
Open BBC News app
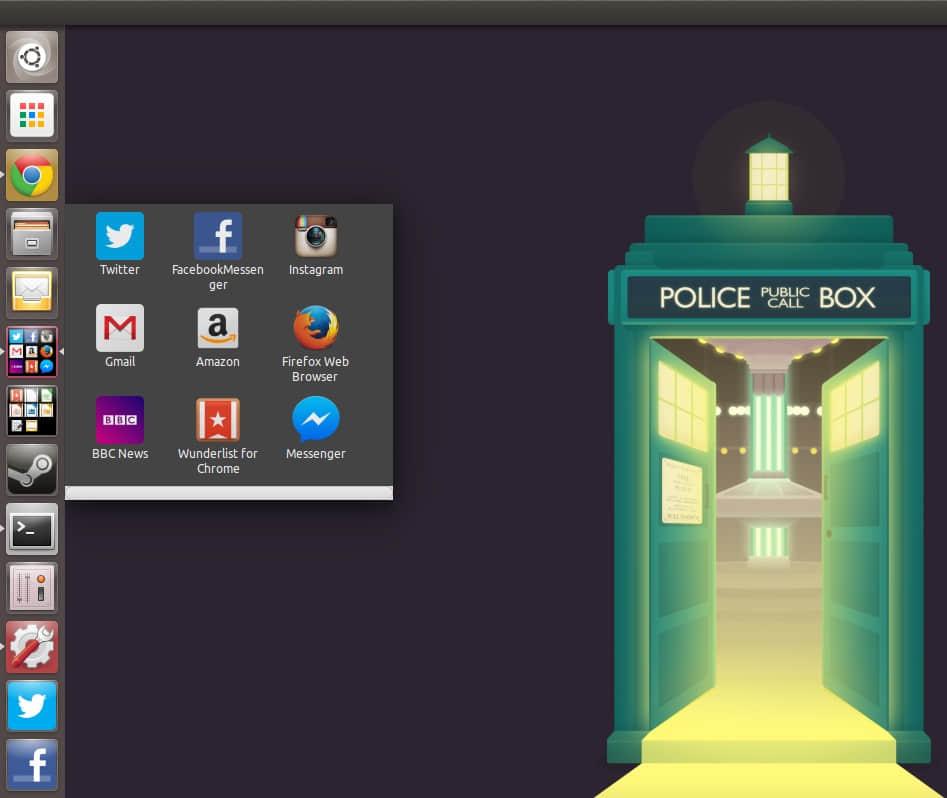pyautogui.click(x=120, y=421)
